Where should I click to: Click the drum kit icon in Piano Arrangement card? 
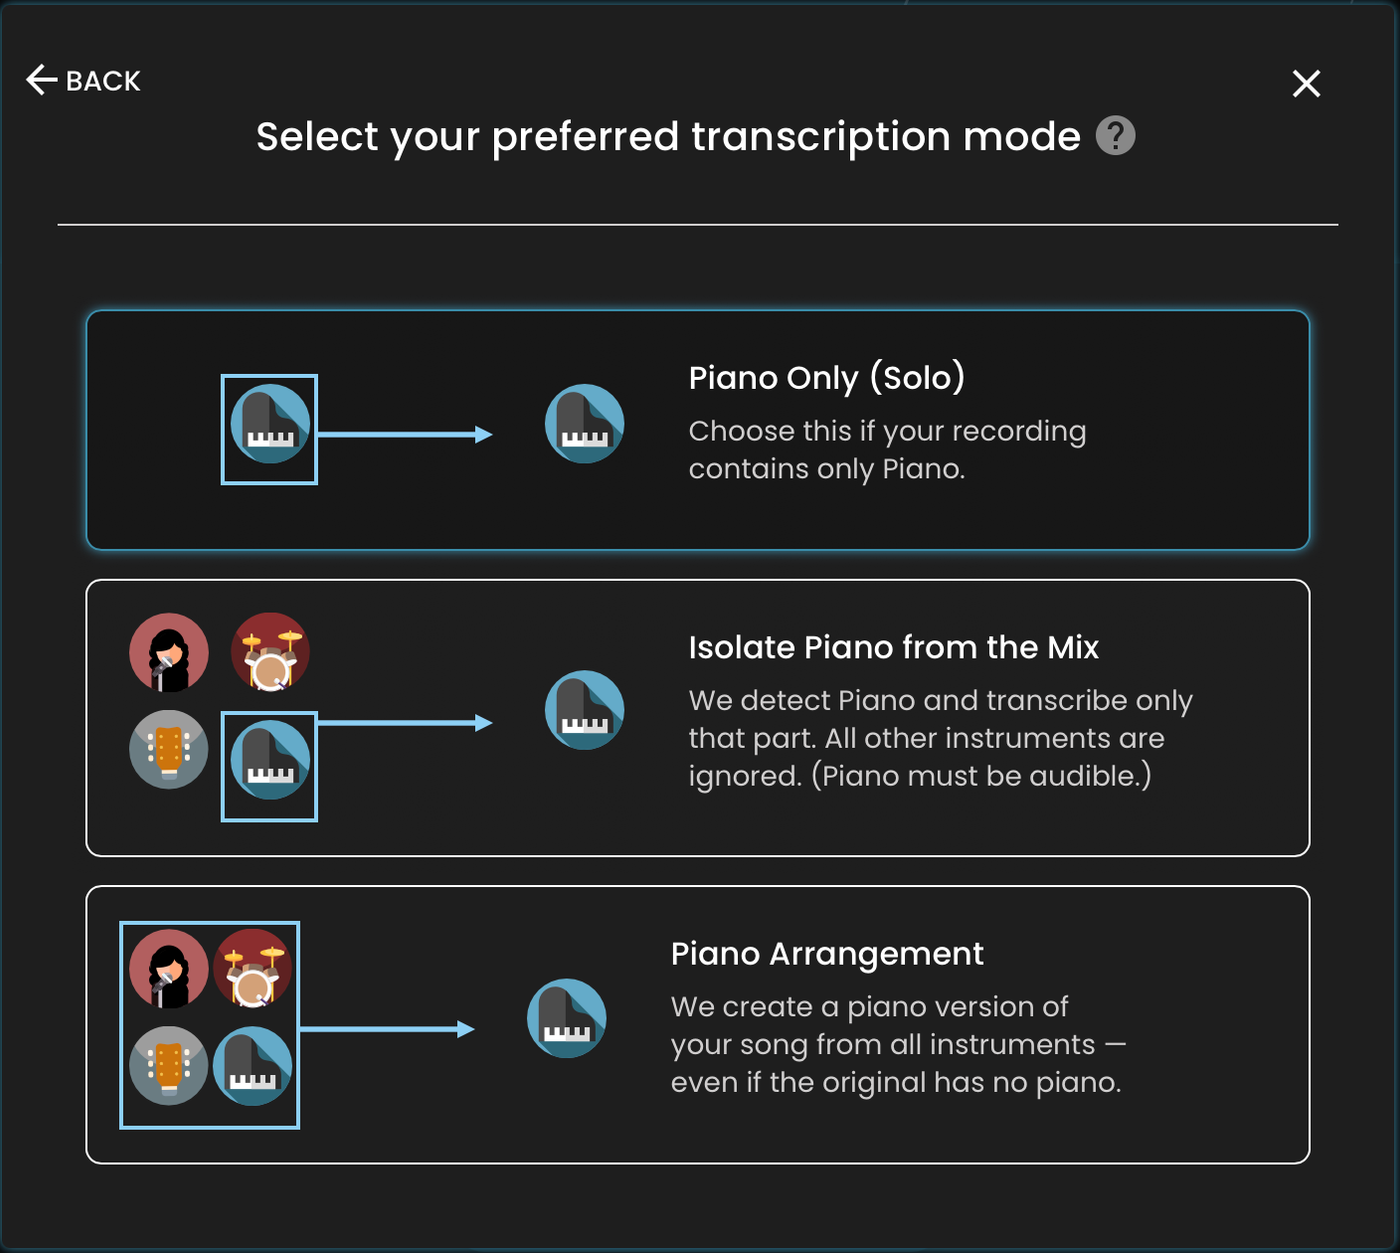point(253,969)
